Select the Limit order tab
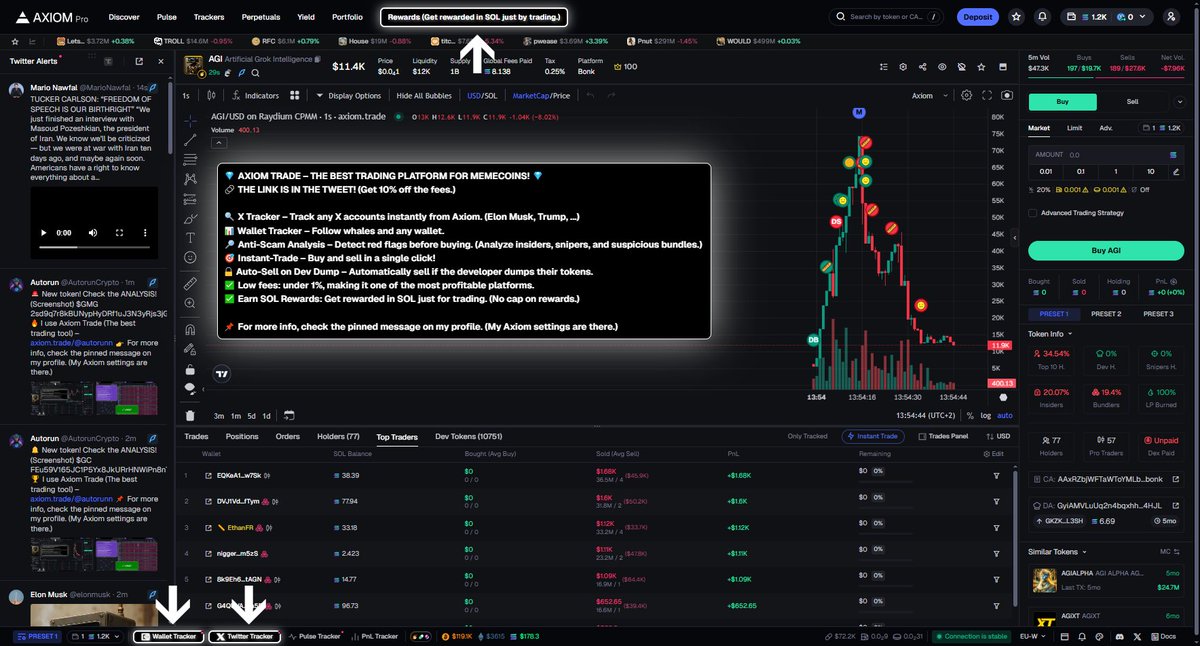Screen dimensions: 1200x646 (1074, 128)
